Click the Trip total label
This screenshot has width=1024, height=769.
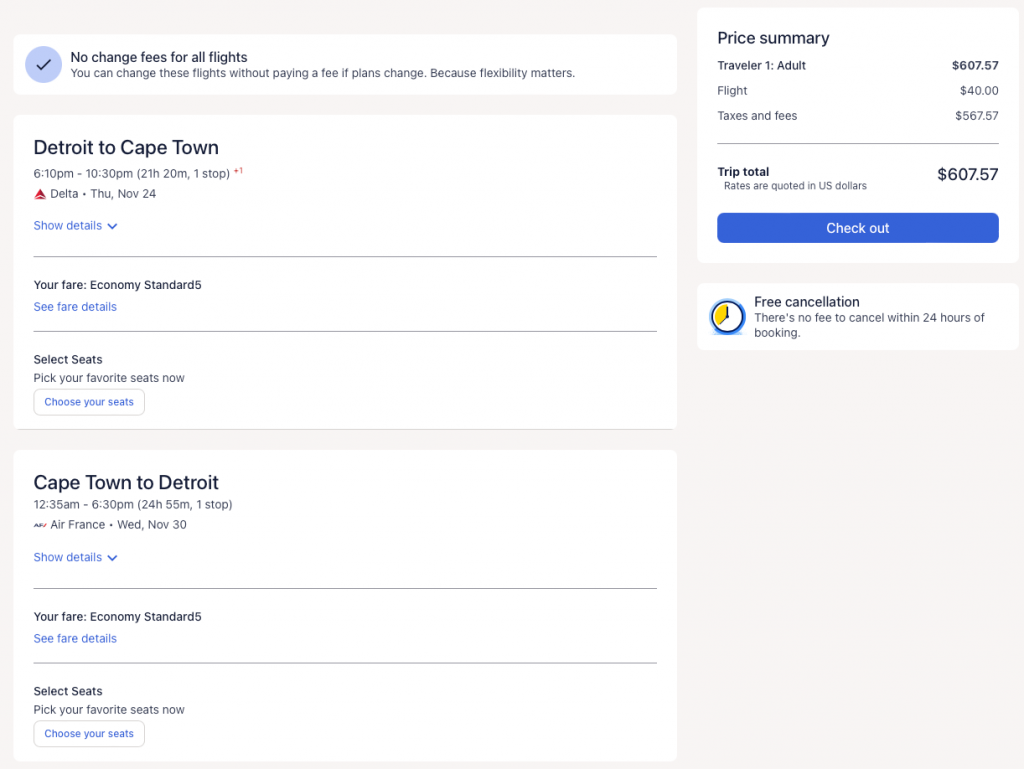click(x=743, y=172)
